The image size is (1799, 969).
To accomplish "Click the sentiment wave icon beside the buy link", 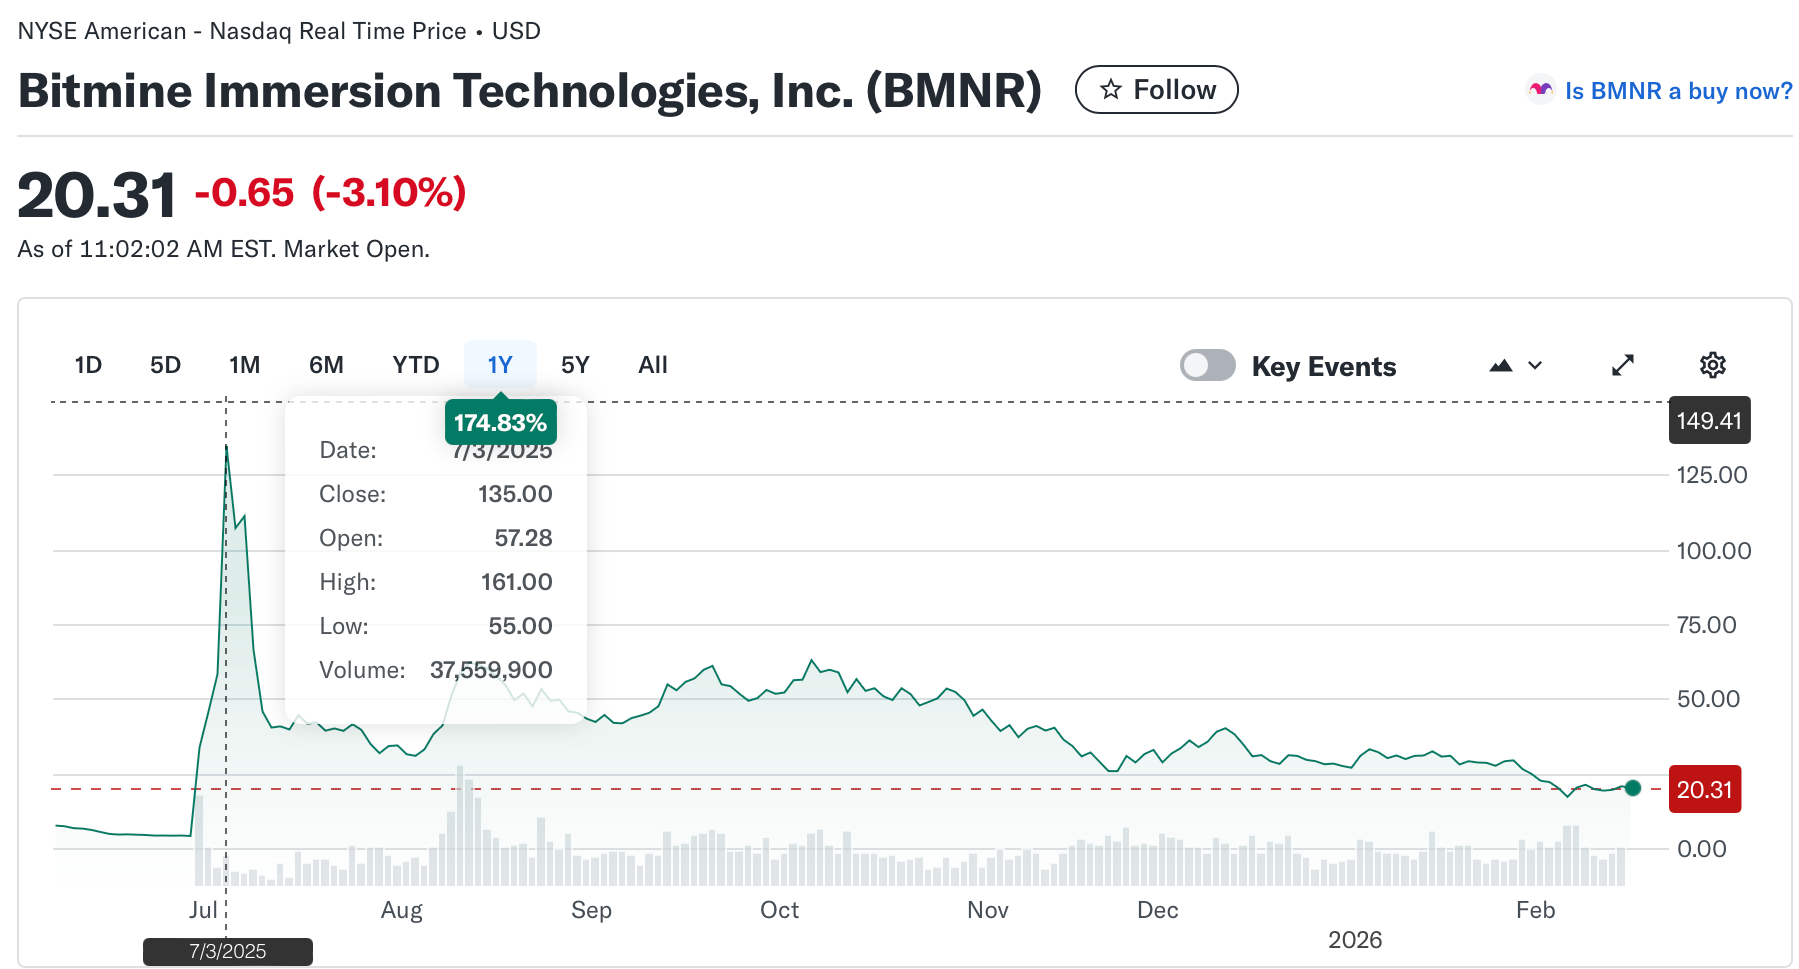I will tap(1541, 89).
